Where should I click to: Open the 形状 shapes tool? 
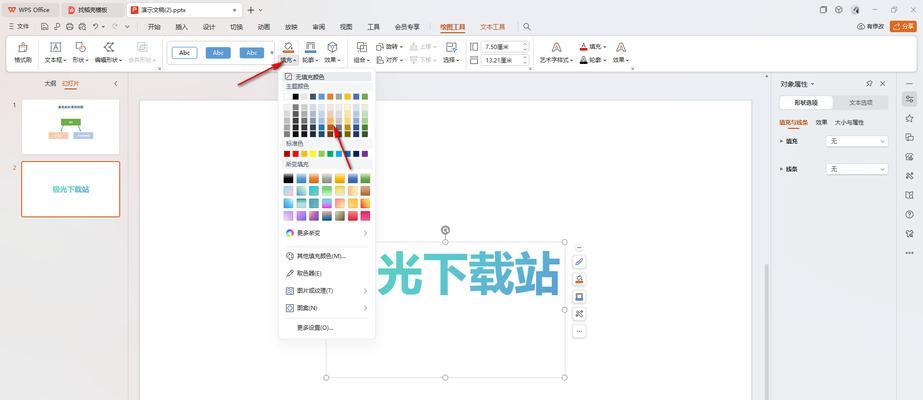click(x=81, y=52)
